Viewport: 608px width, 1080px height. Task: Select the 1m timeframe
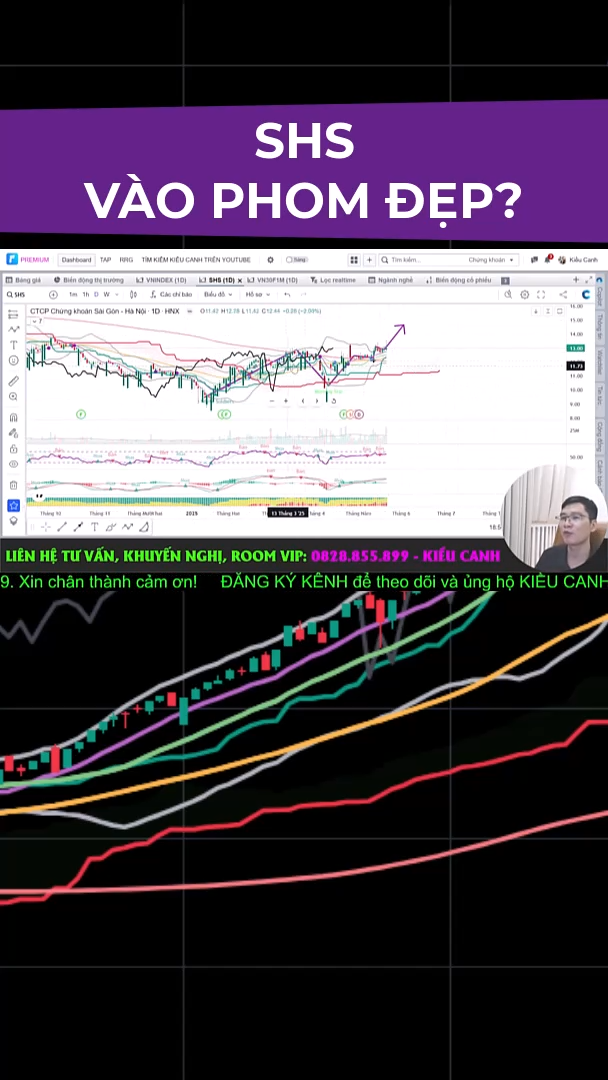[x=73, y=295]
